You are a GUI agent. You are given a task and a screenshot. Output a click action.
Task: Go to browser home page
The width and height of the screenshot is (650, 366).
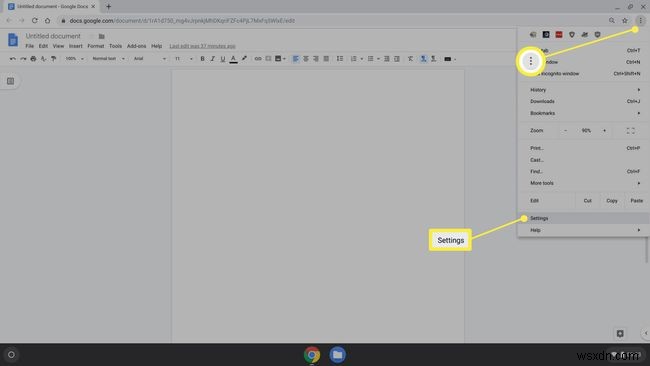point(47,20)
